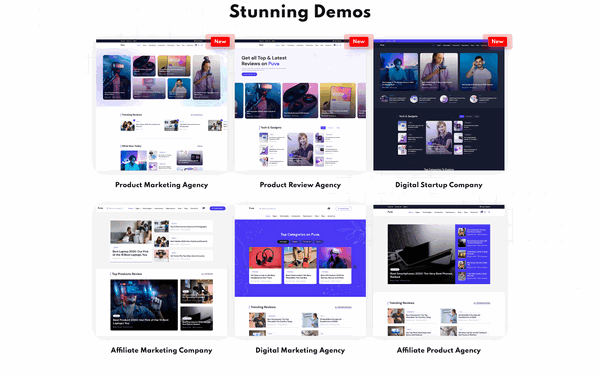
Task: Click New badge on Product Review Agency
Action: (x=359, y=41)
